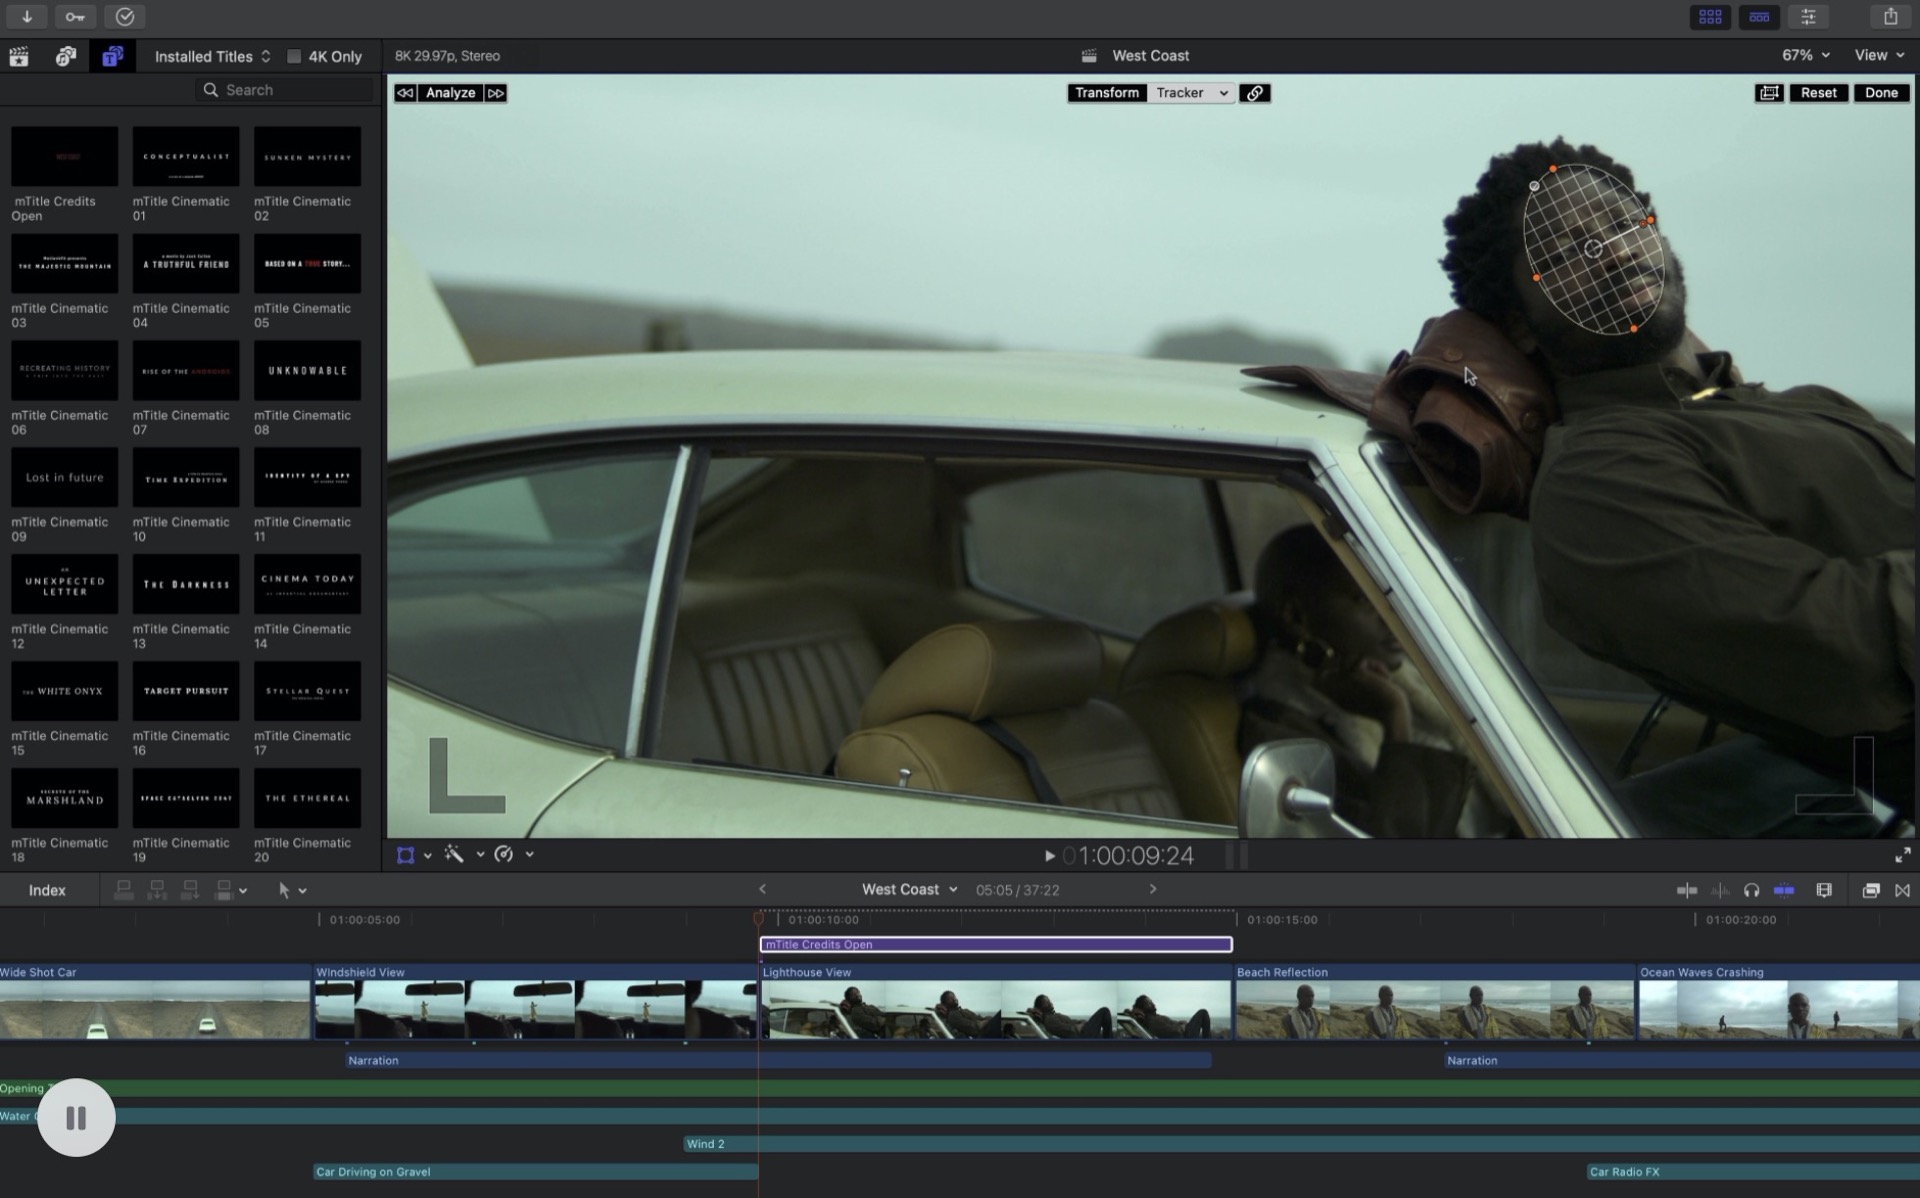The height and width of the screenshot is (1198, 1920).
Task: Enable the 4K Only checkbox
Action: (x=294, y=57)
